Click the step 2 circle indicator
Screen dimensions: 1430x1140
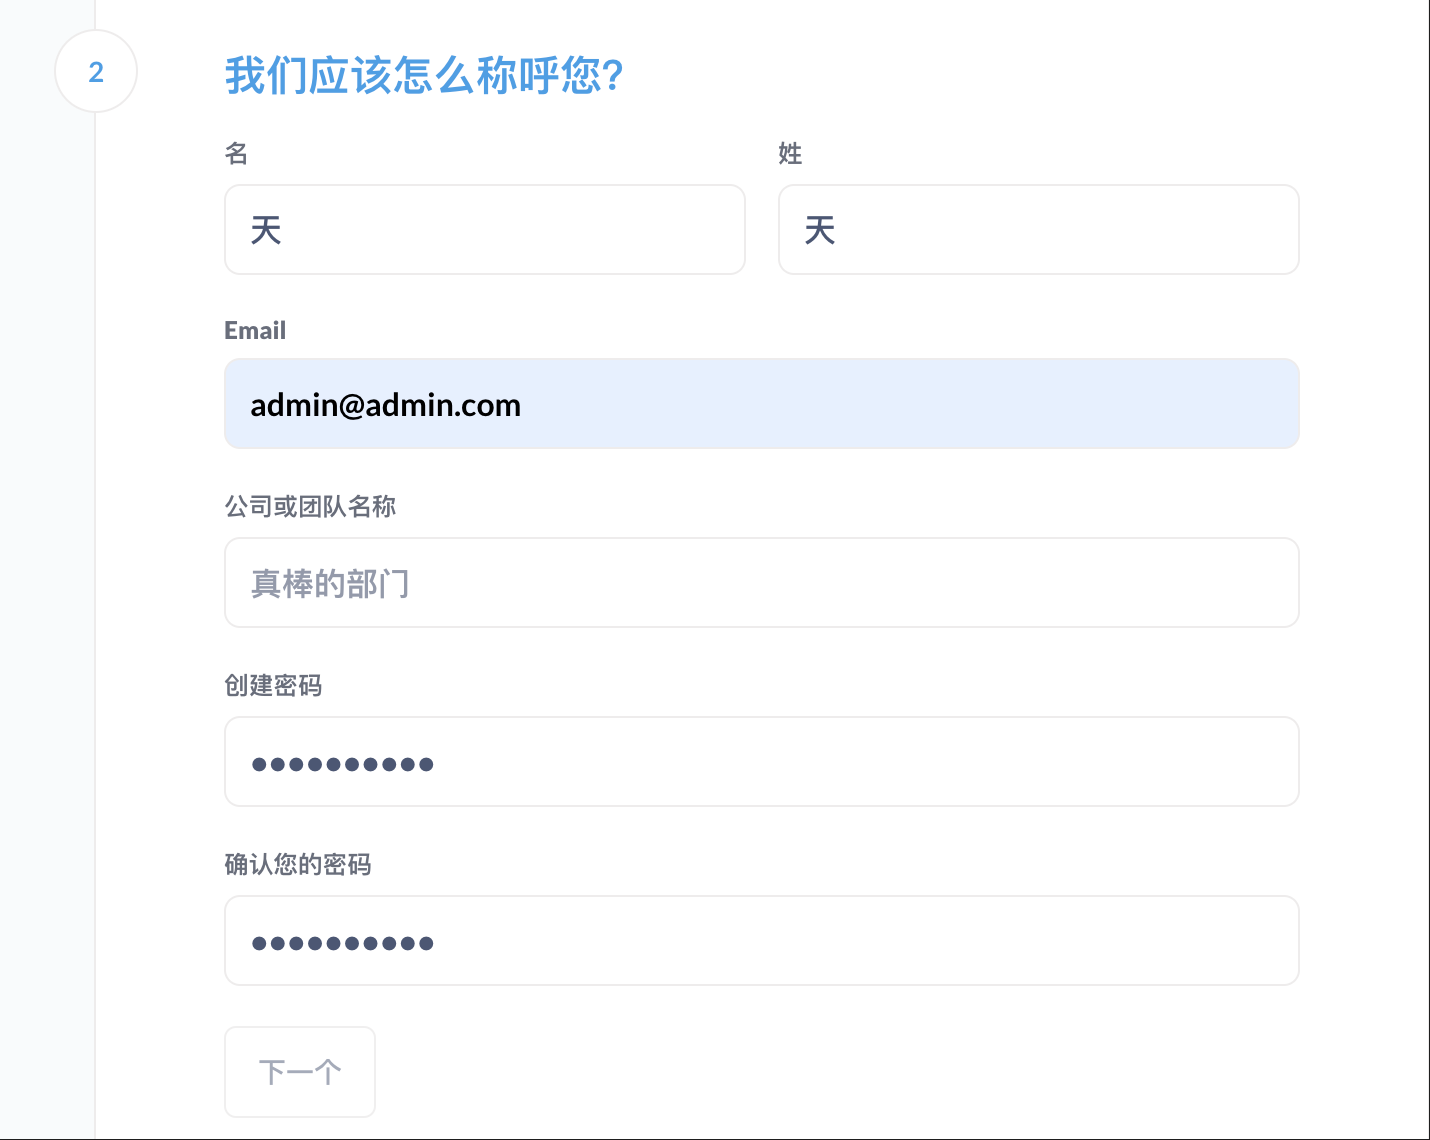coord(96,72)
